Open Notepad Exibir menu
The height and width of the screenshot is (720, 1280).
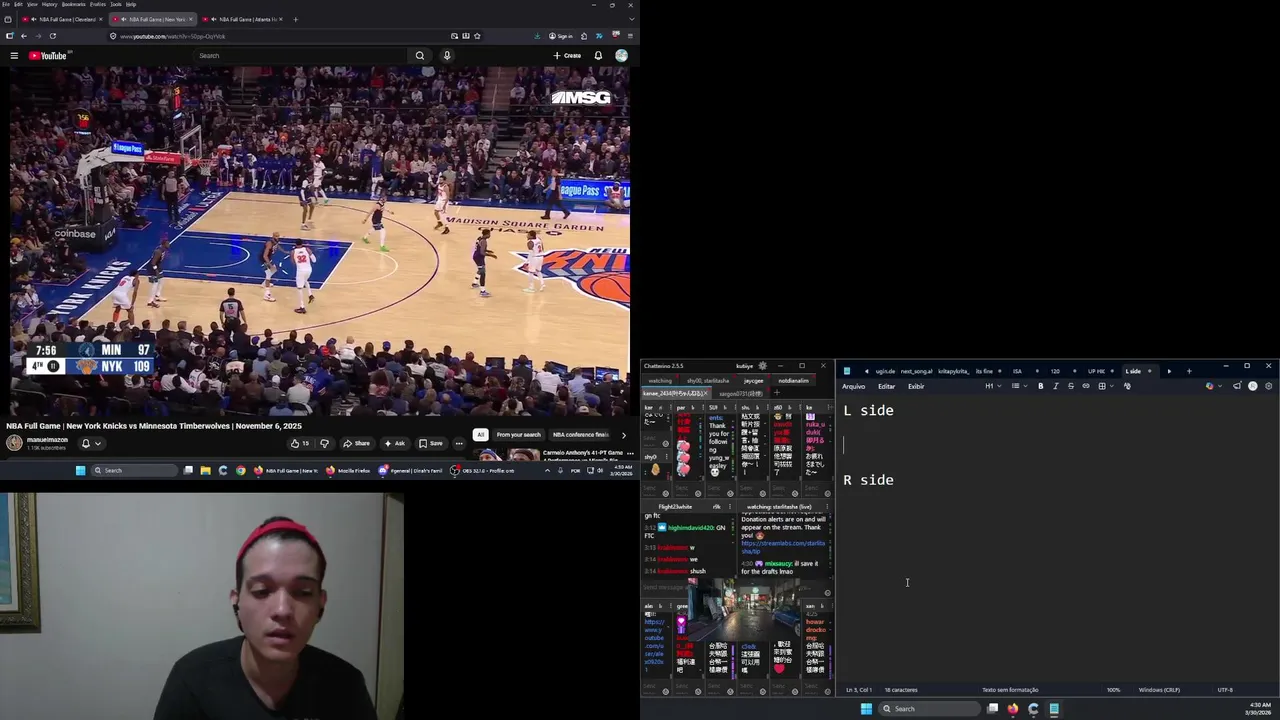point(916,386)
